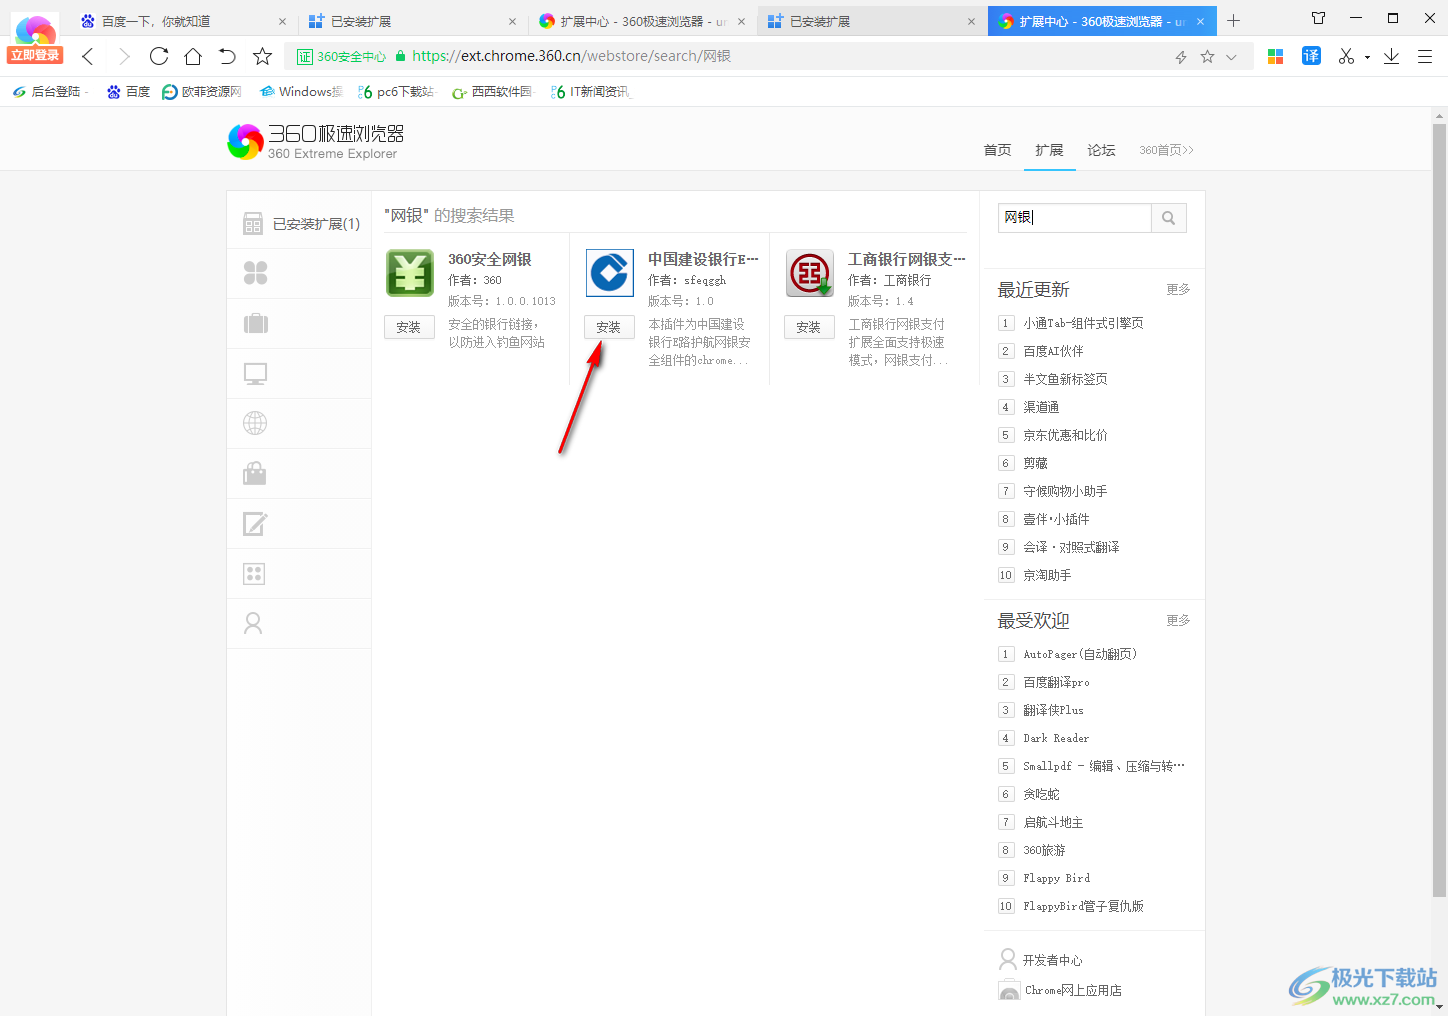This screenshot has height=1016, width=1448.
Task: Open 小通Tab-组件式引擎页 in list
Action: coord(1083,323)
